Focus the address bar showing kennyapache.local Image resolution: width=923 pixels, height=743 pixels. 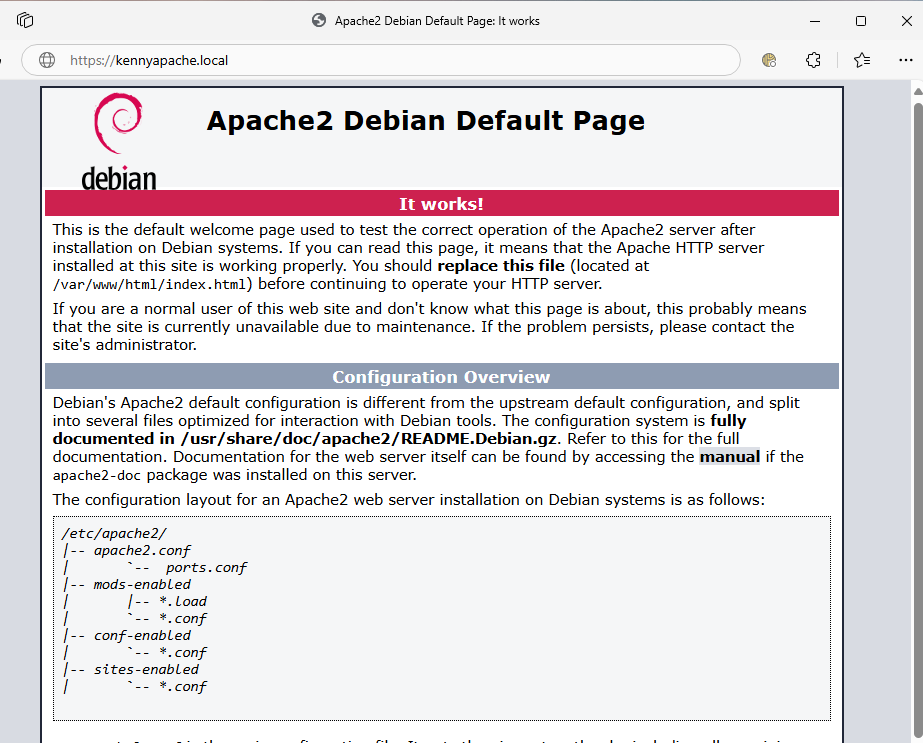381,60
